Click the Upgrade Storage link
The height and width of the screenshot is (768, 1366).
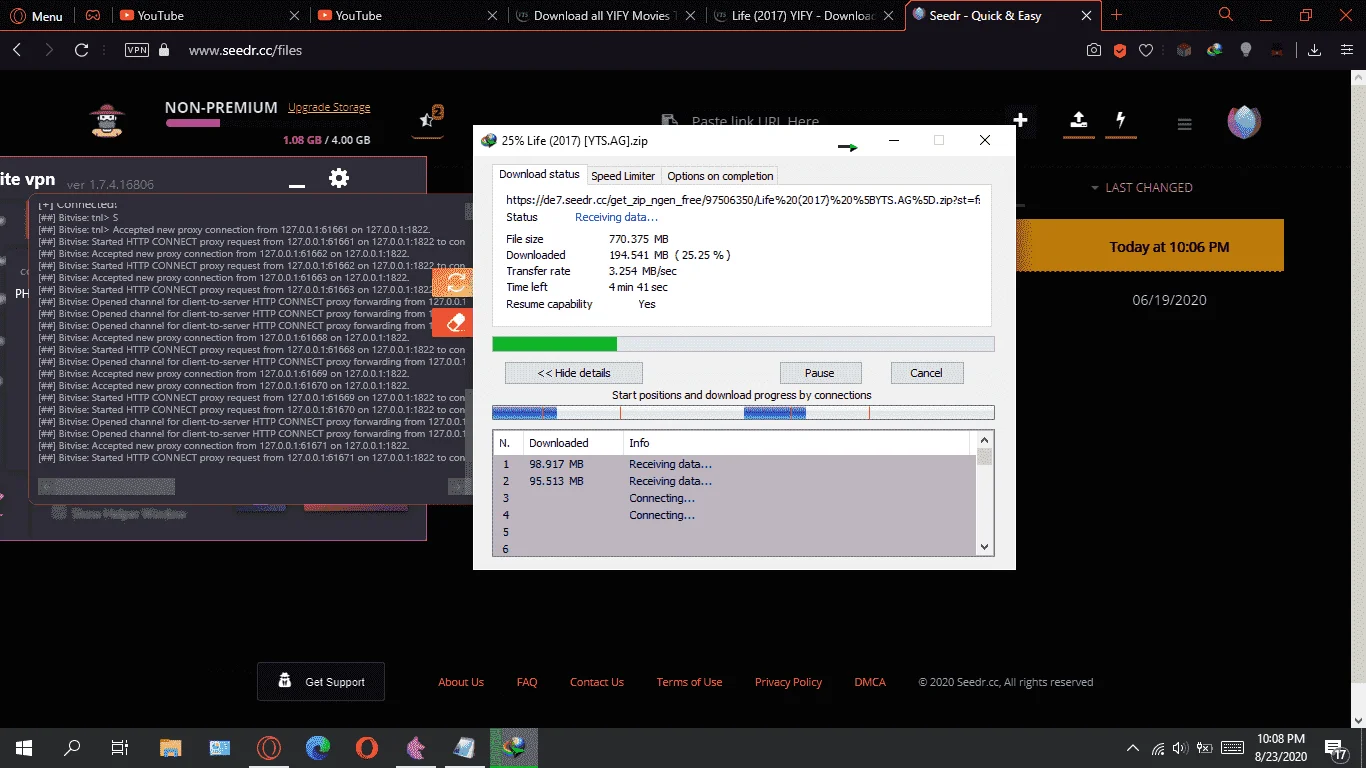[x=329, y=107]
